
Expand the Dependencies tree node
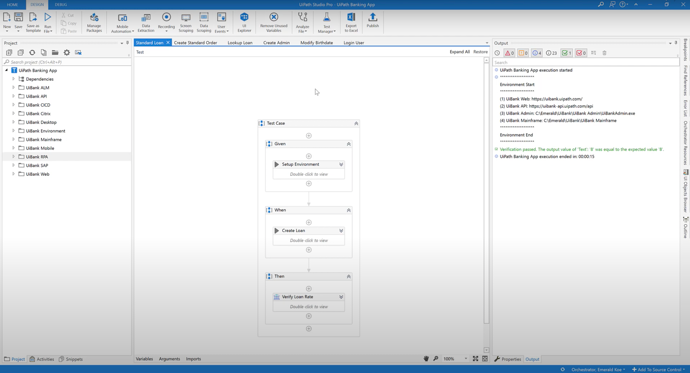(14, 79)
